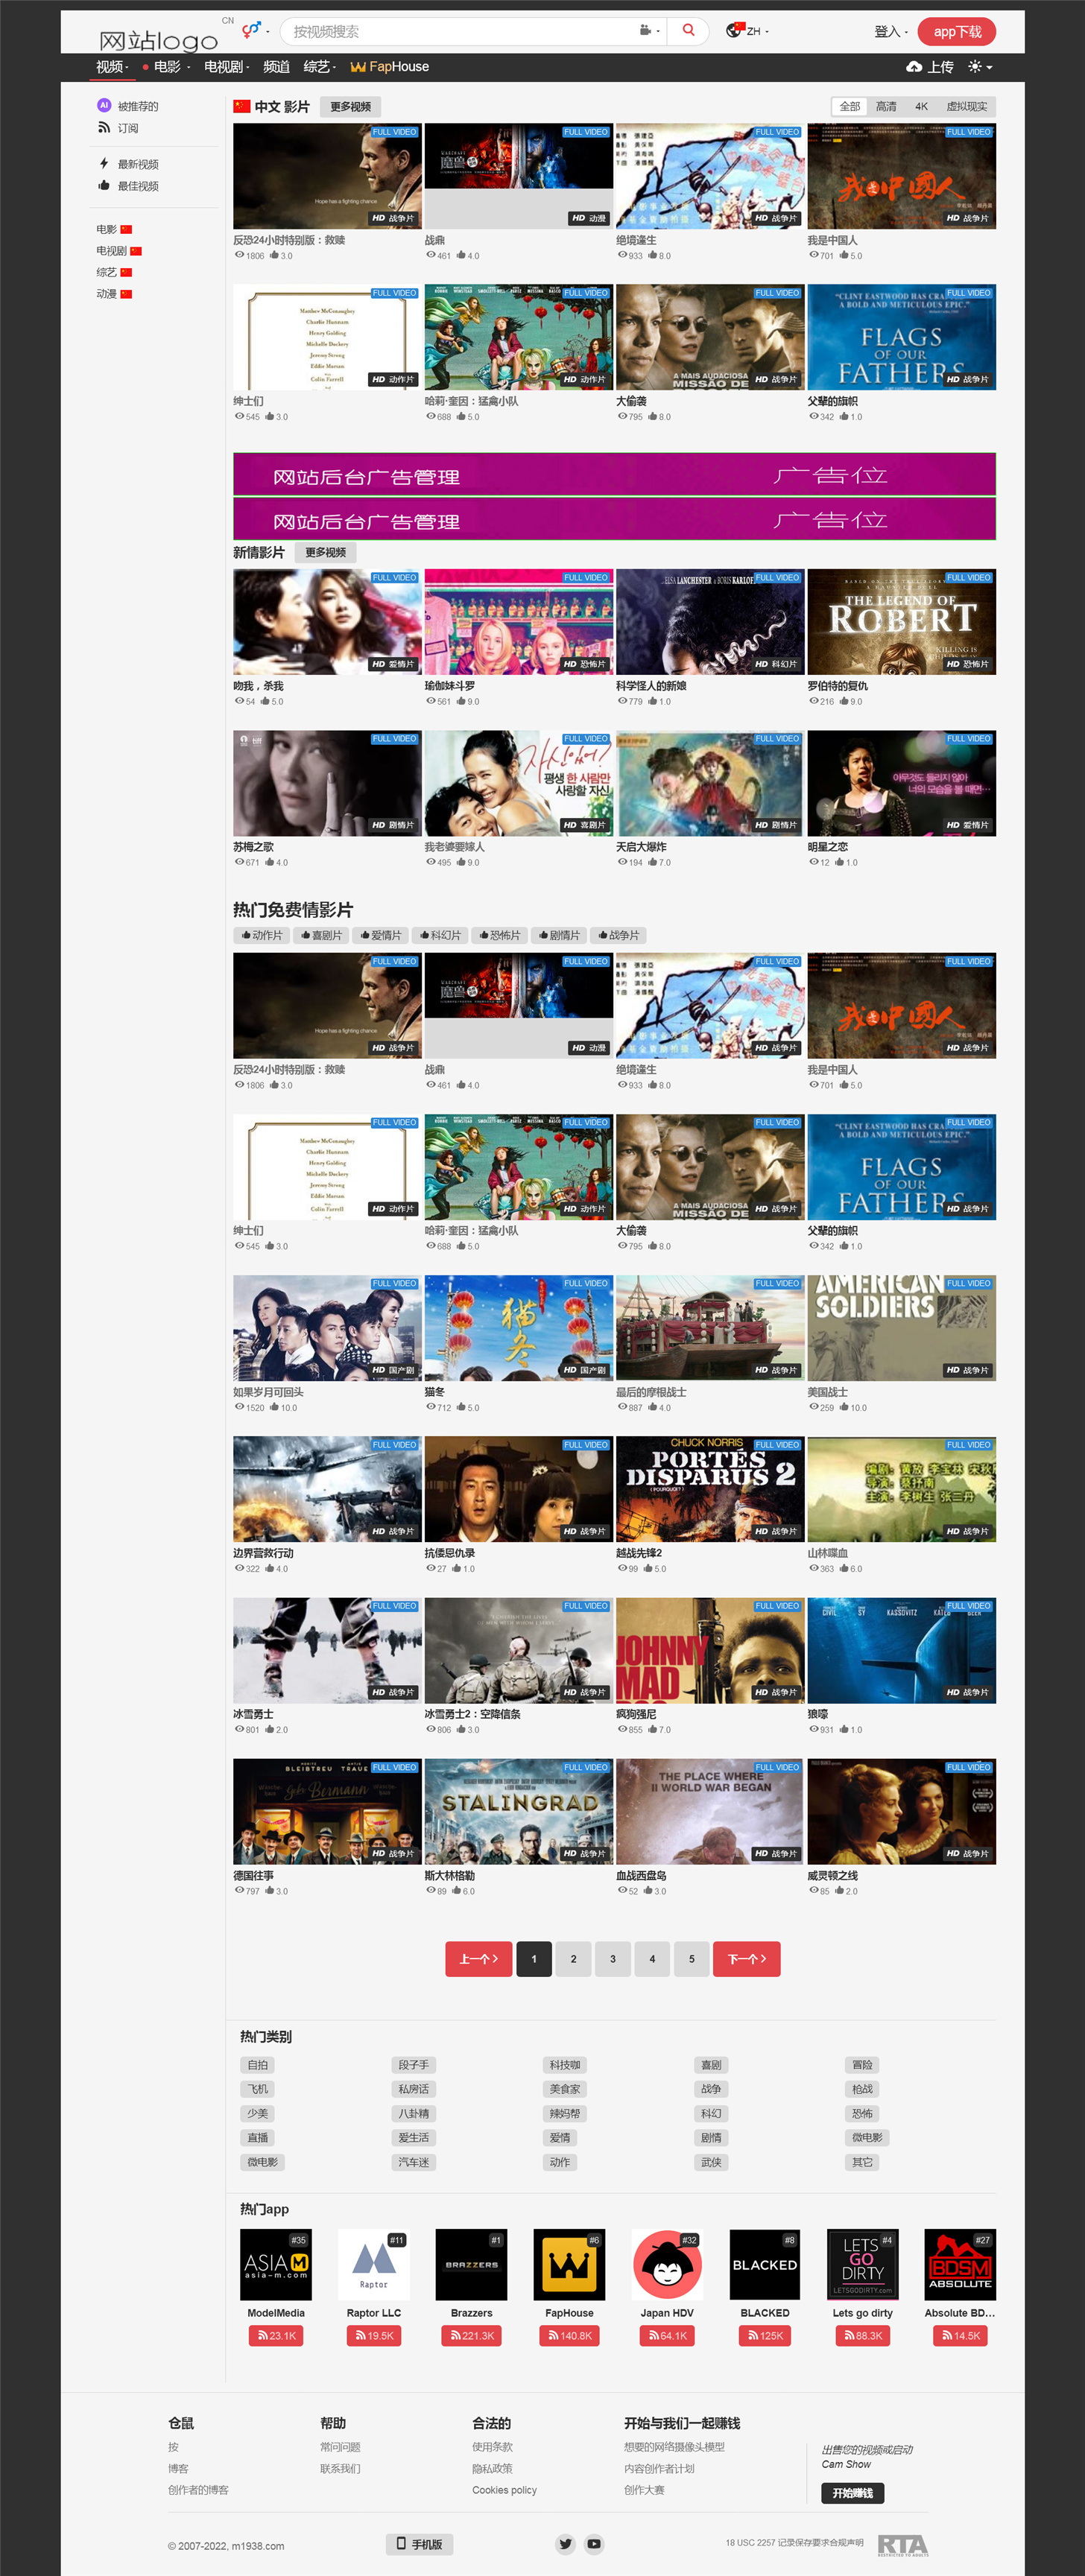Go to page 5
The width and height of the screenshot is (1085, 2576).
pyautogui.click(x=692, y=1959)
